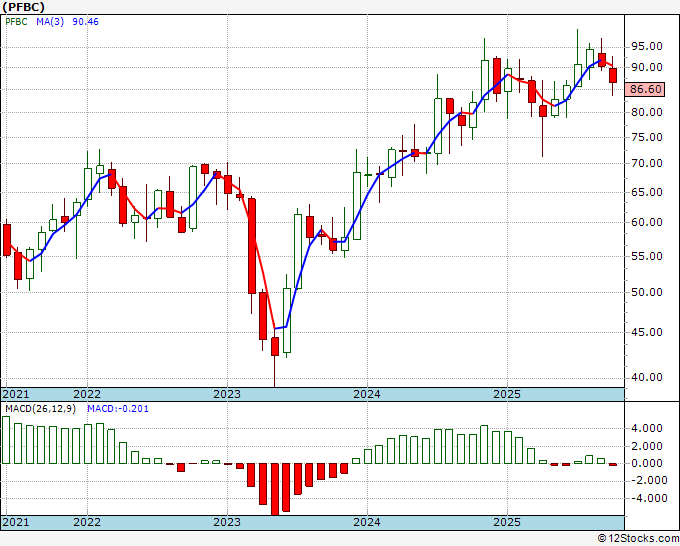The width and height of the screenshot is (680, 546).
Task: Click 2025 on the price chart timeline
Action: (507, 394)
